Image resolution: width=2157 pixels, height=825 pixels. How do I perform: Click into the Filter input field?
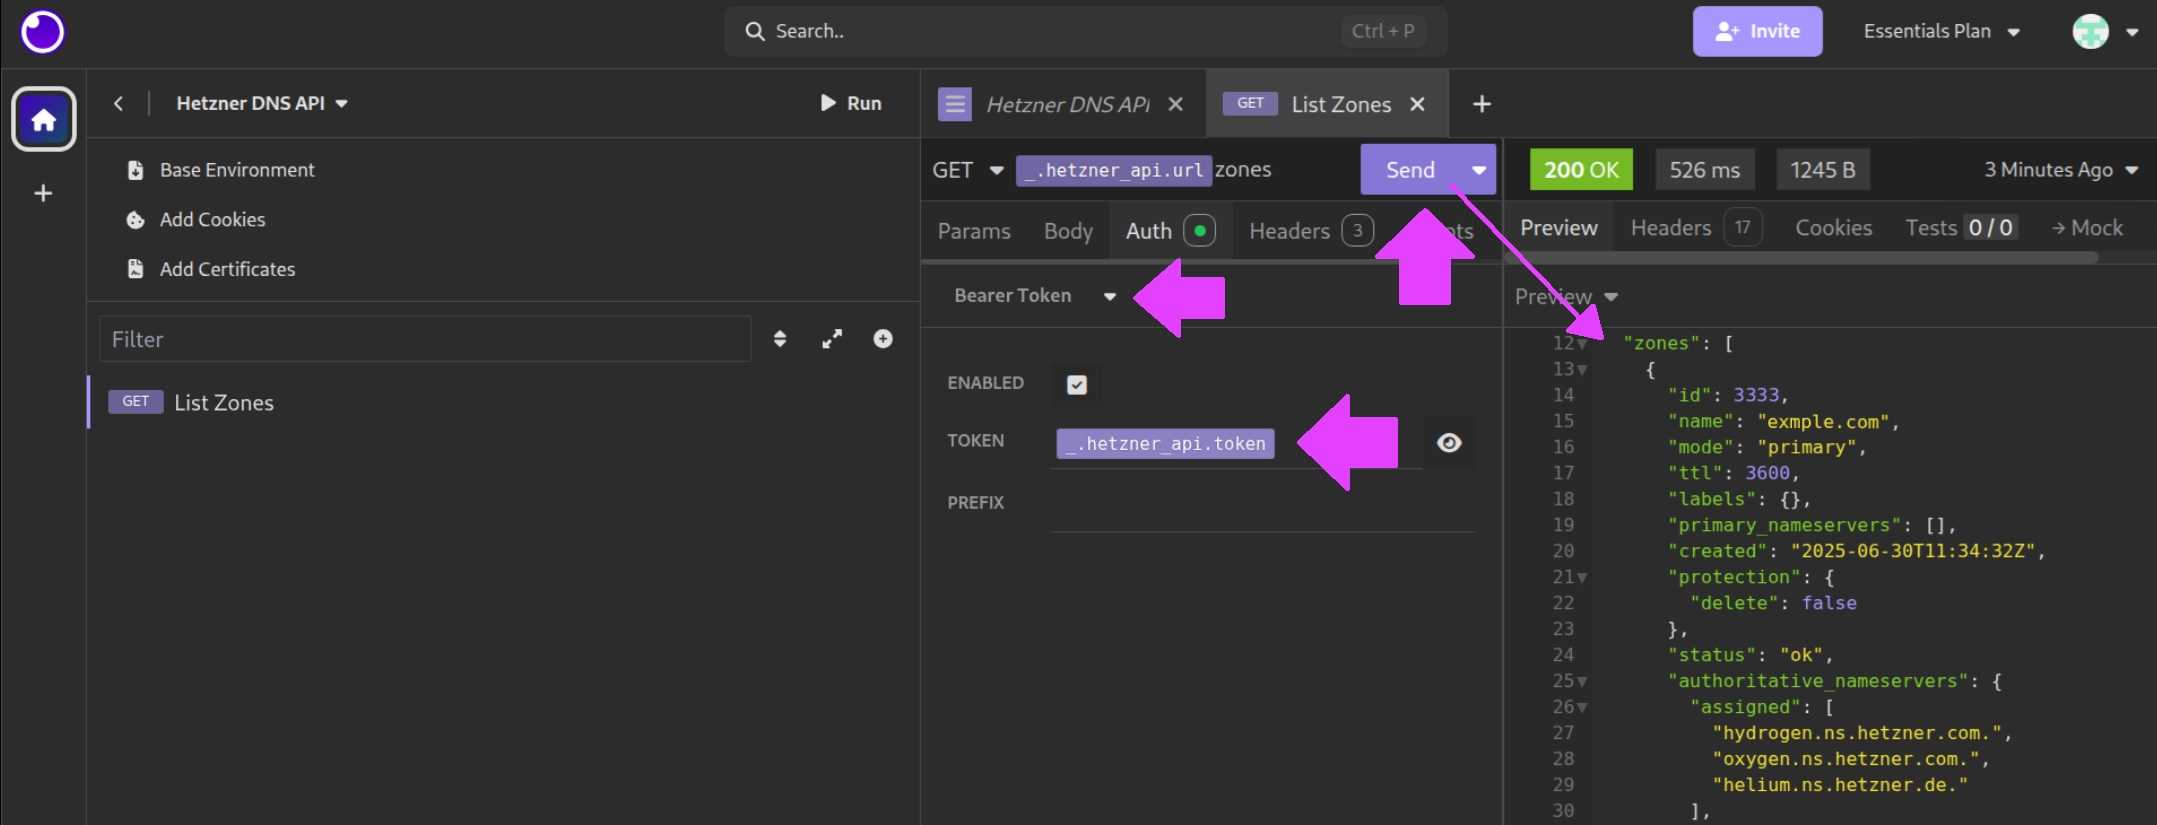click(x=425, y=339)
